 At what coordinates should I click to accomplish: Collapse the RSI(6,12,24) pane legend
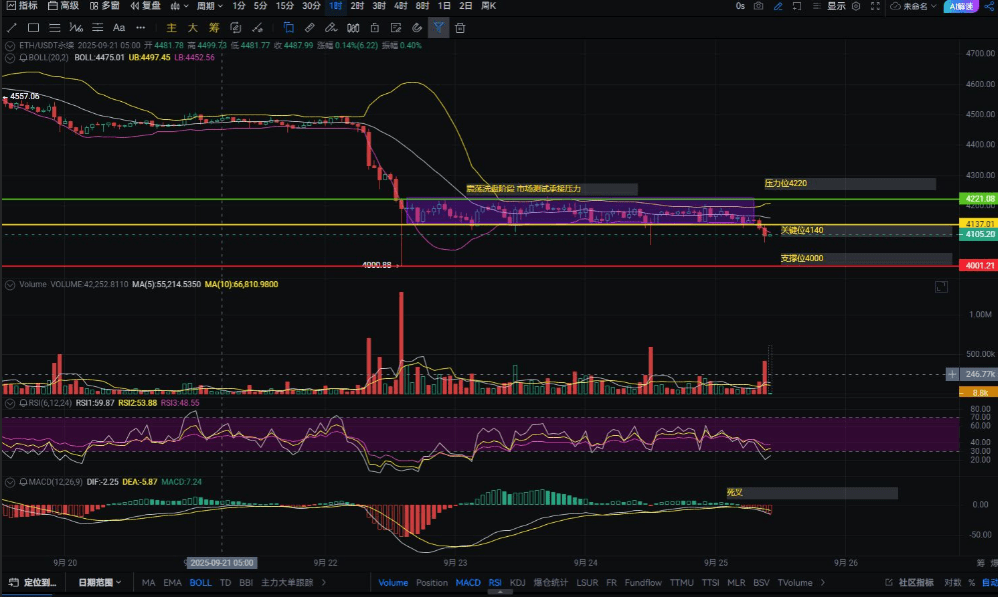(x=10, y=403)
